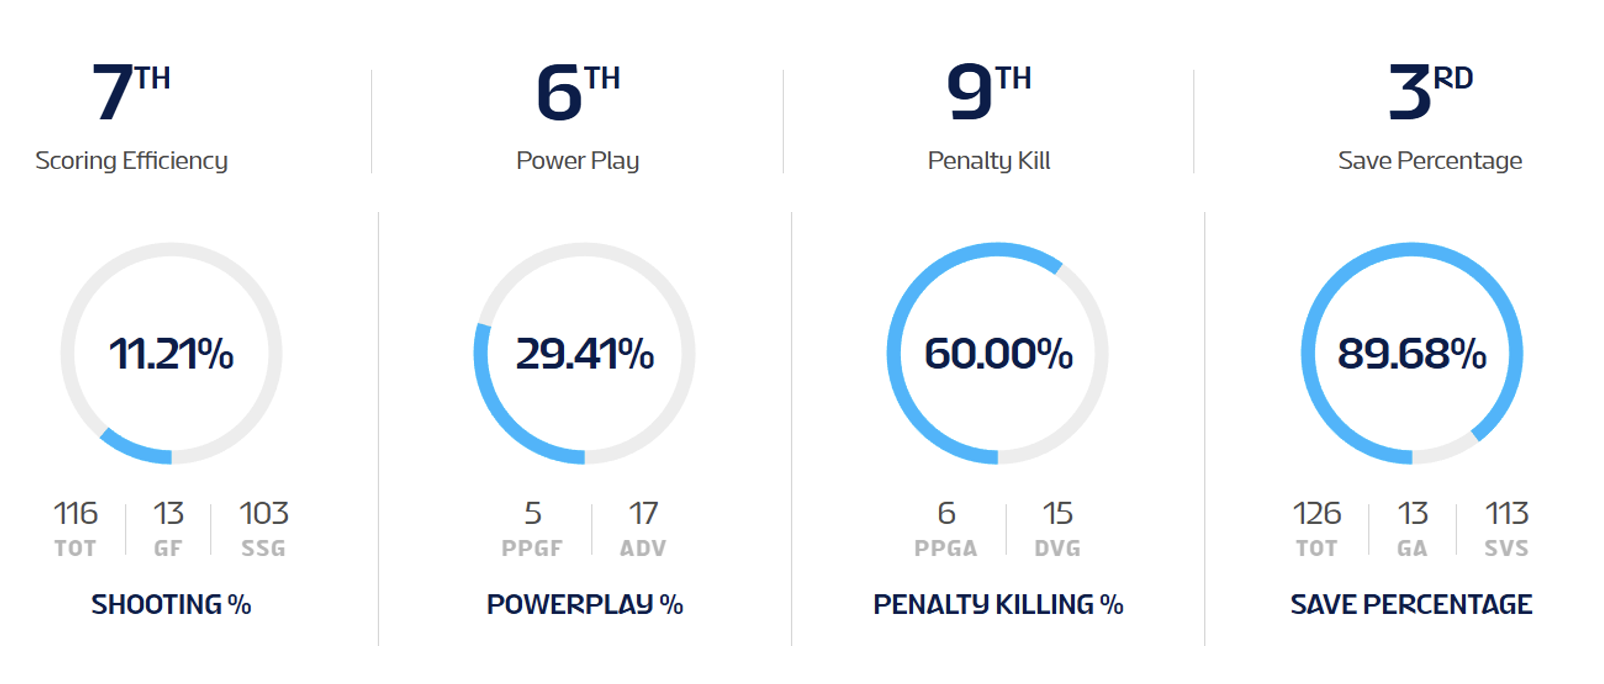Click the 3RD Save Percentage rank
1604x684 pixels.
[x=1430, y=93]
